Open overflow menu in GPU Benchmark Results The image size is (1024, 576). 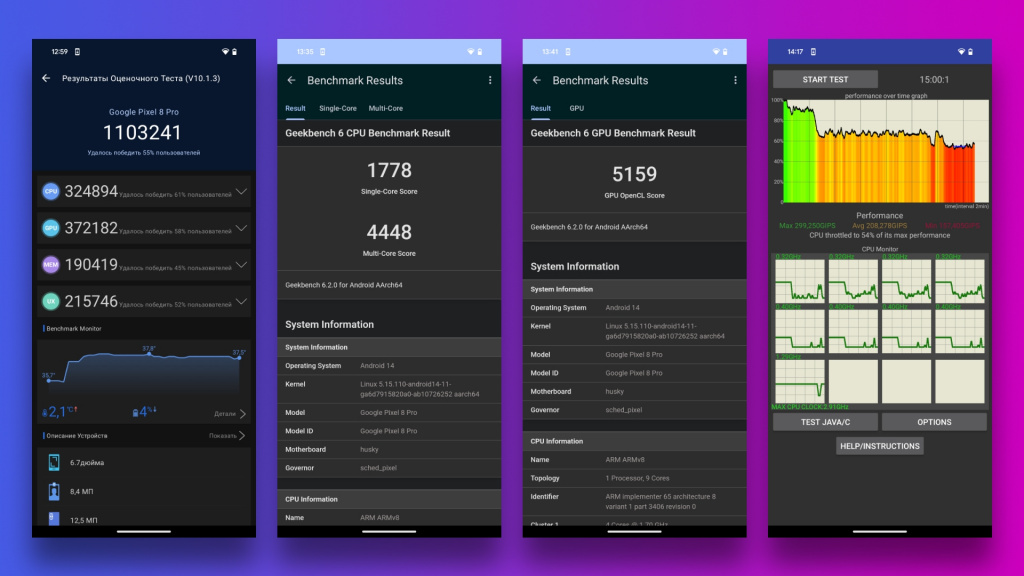[x=735, y=80]
